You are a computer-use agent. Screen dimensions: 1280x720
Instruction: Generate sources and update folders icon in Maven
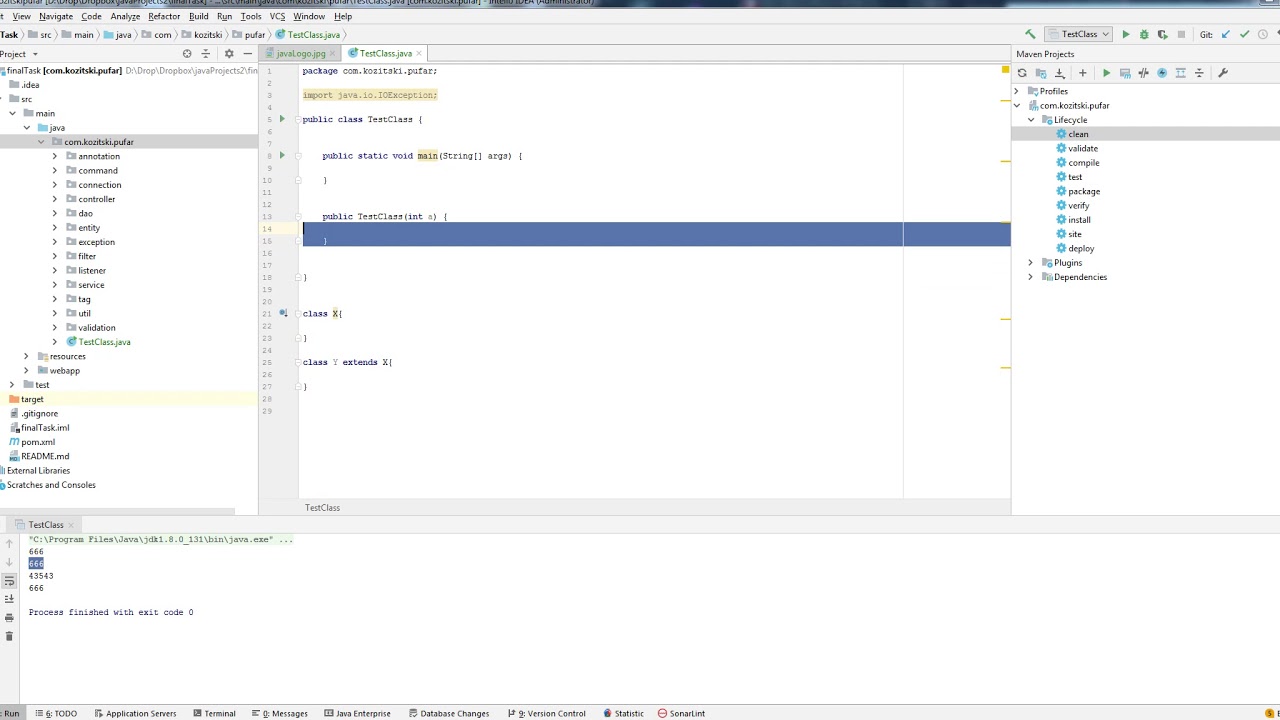click(1041, 73)
